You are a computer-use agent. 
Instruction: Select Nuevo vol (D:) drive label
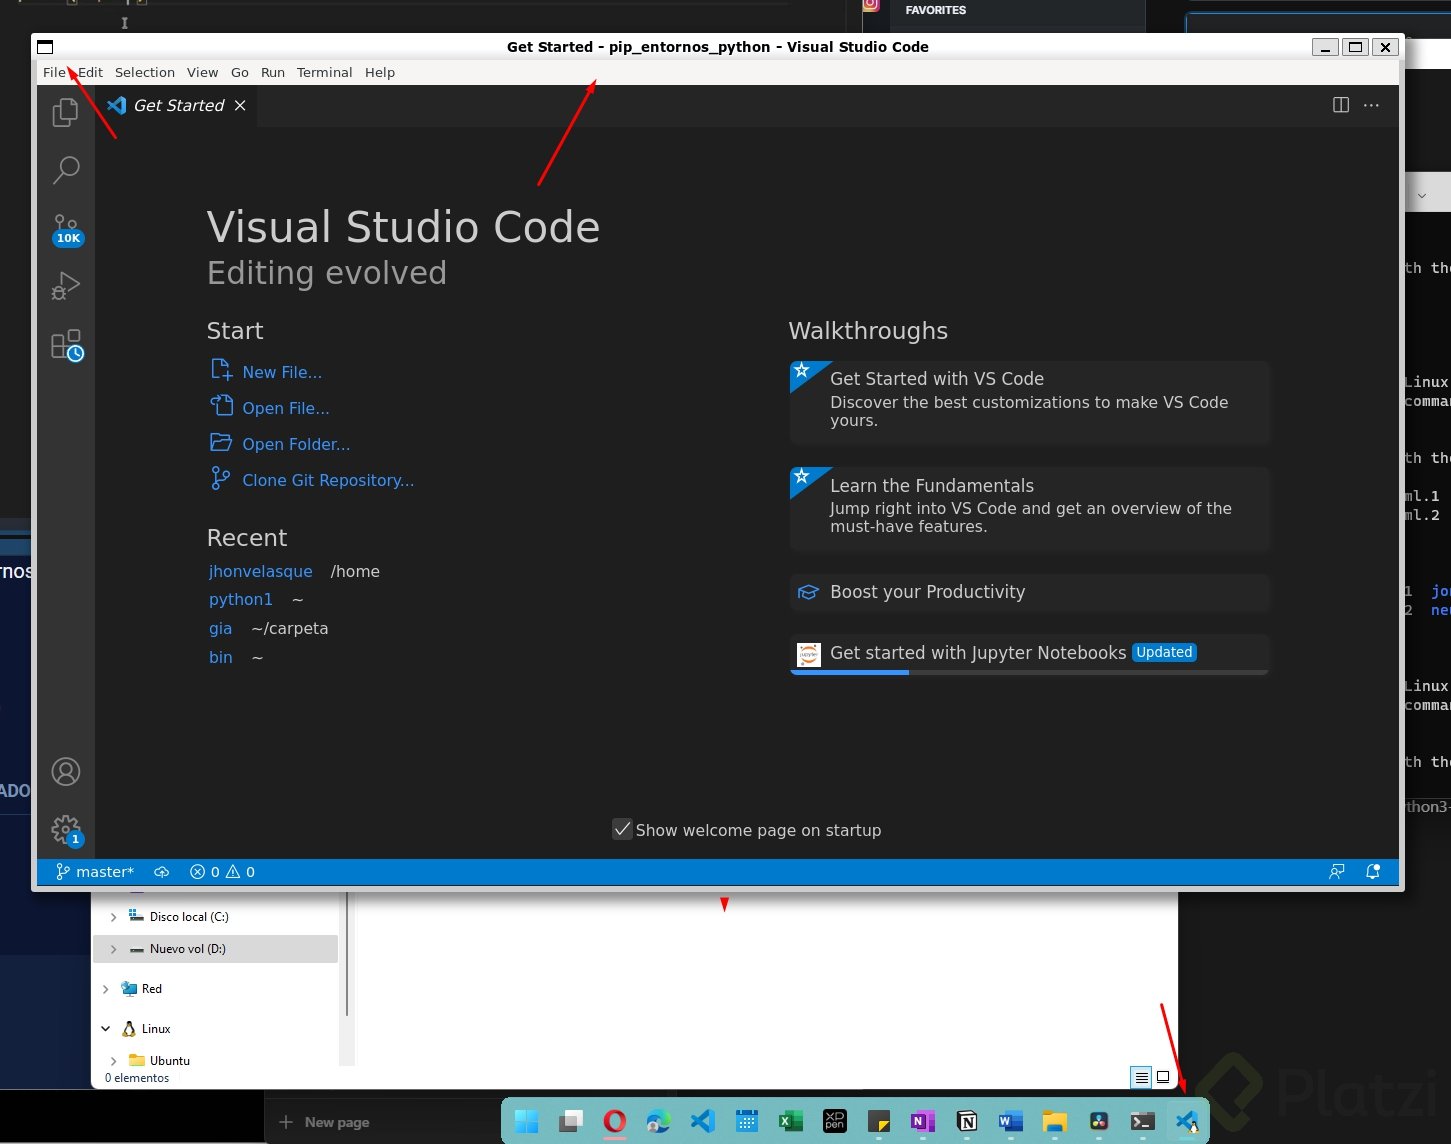tap(188, 949)
